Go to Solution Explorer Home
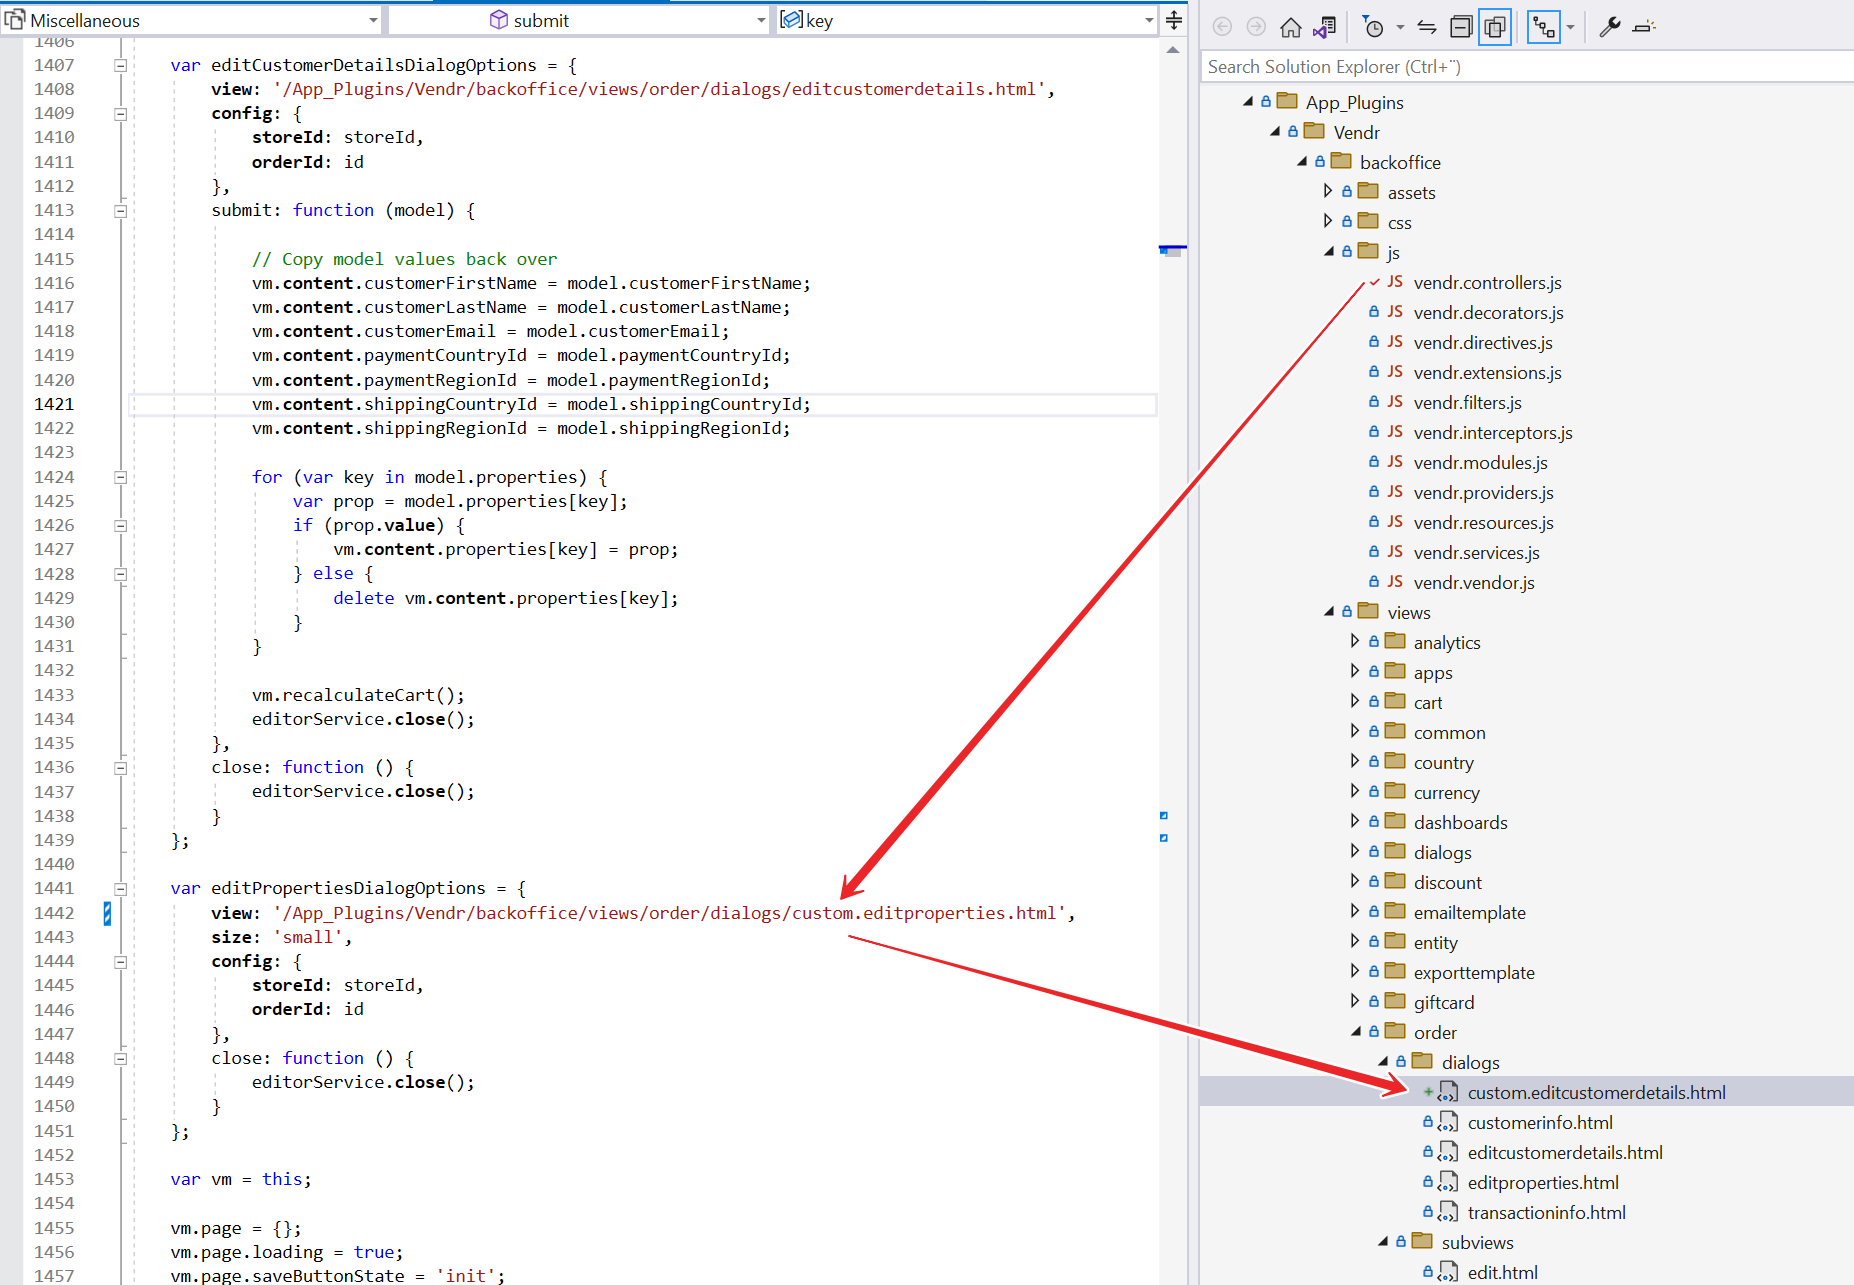This screenshot has width=1854, height=1285. point(1291,27)
